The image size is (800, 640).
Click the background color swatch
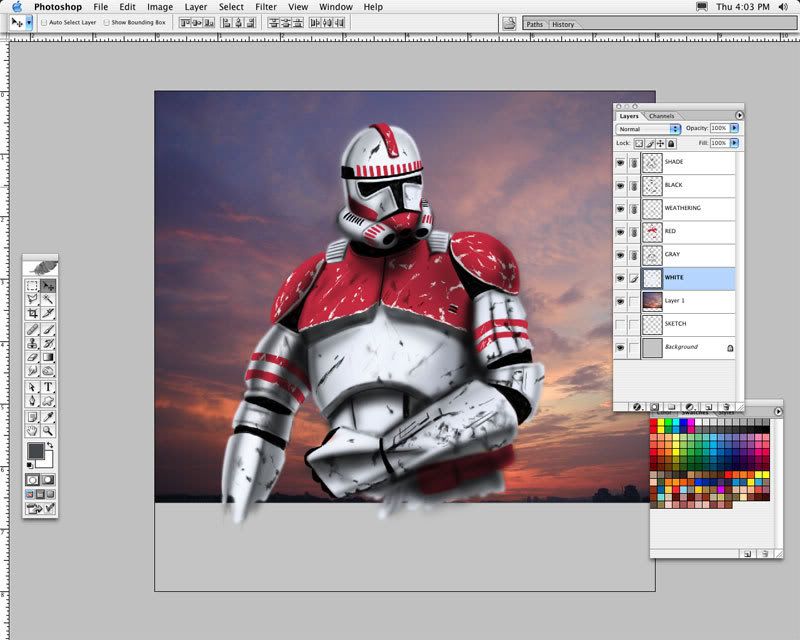(x=47, y=461)
